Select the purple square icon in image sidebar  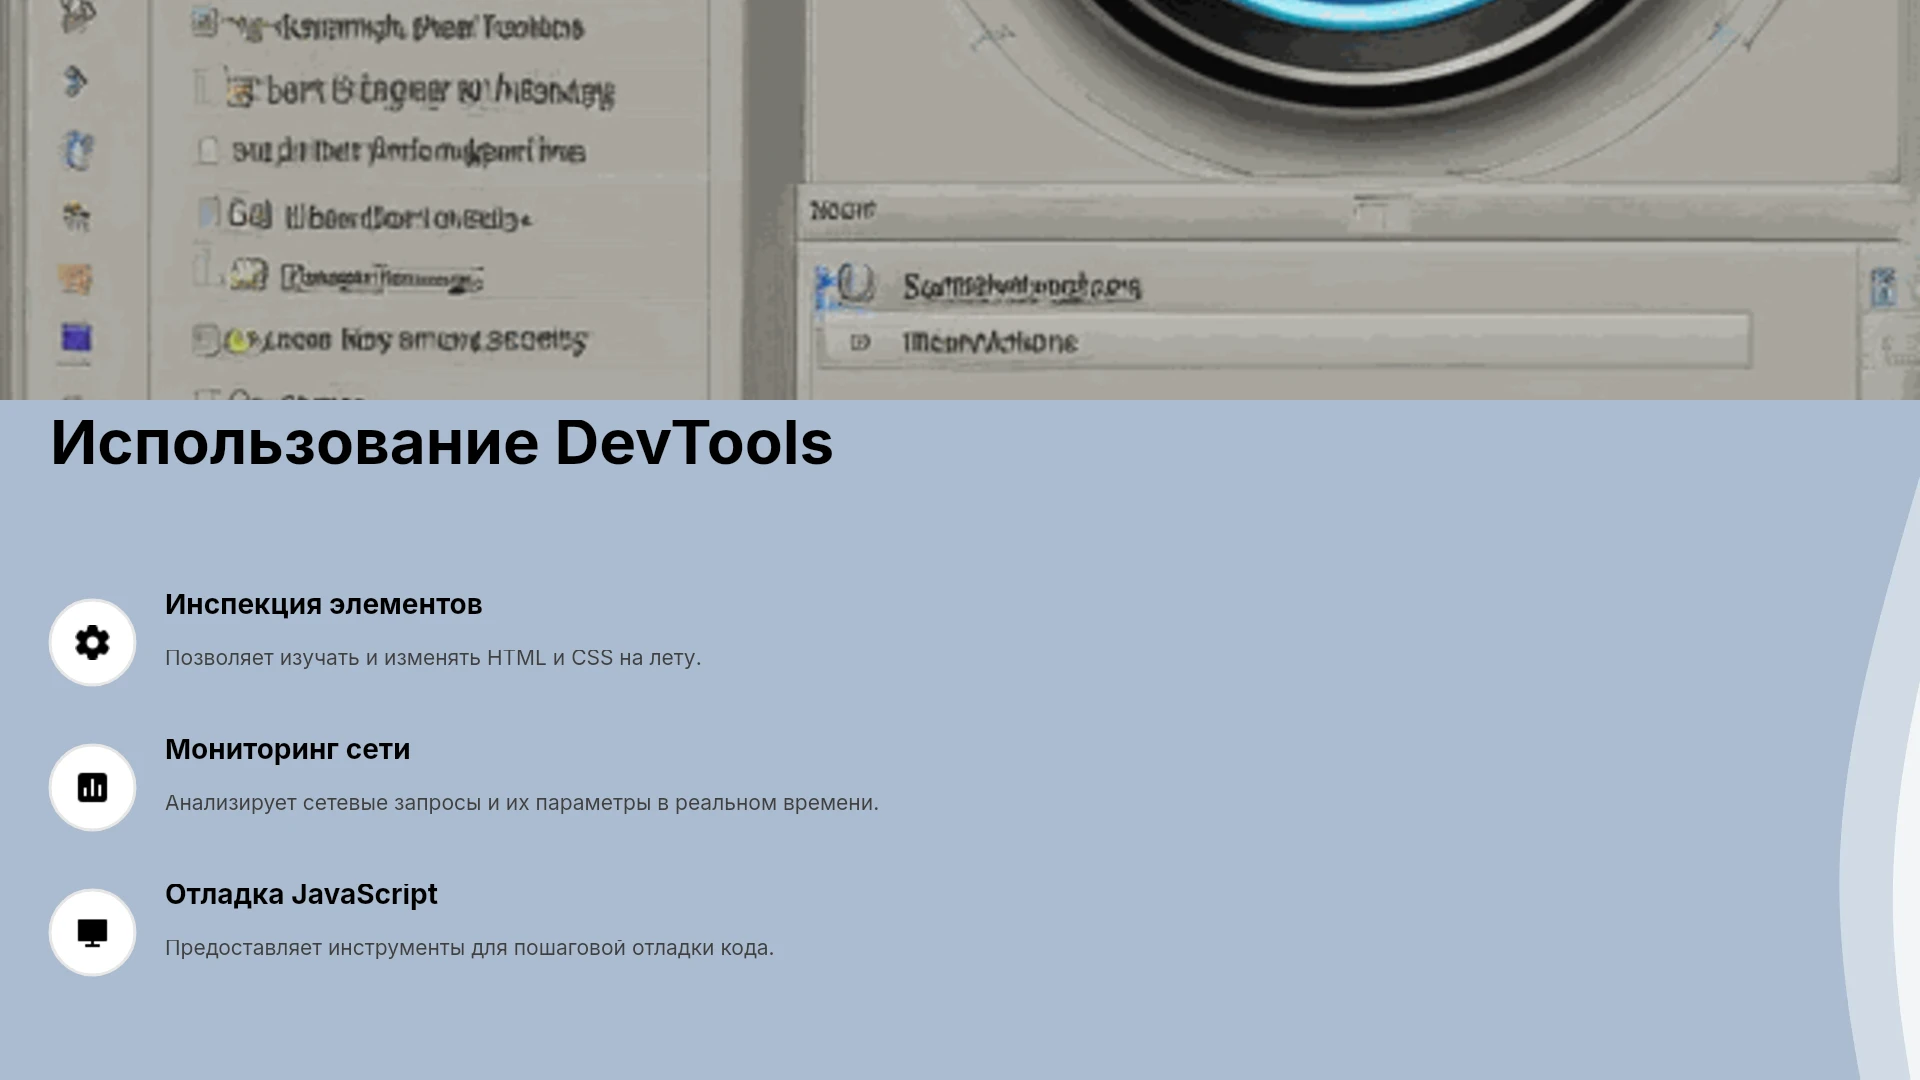77,338
